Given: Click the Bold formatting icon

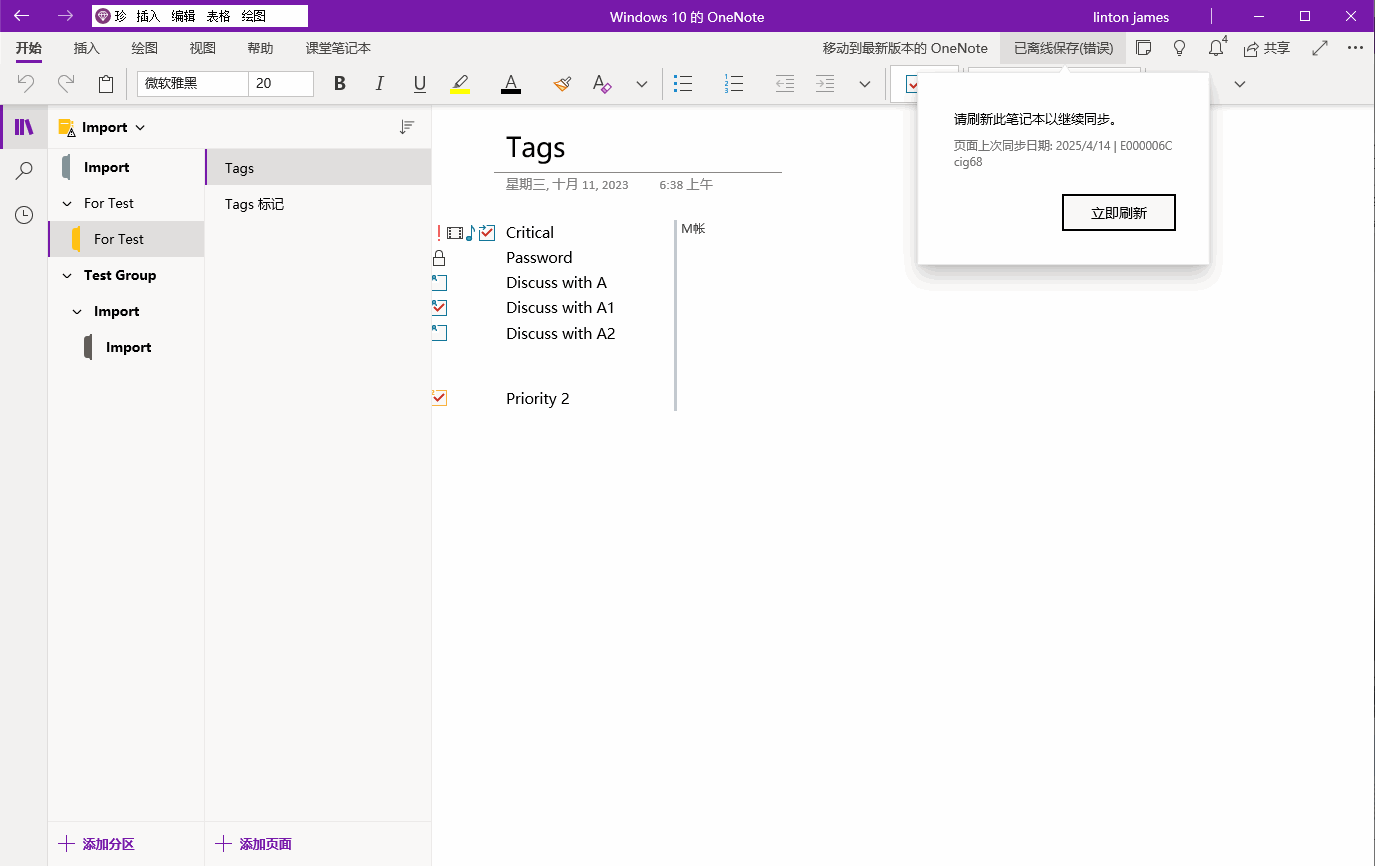Looking at the screenshot, I should 340,84.
